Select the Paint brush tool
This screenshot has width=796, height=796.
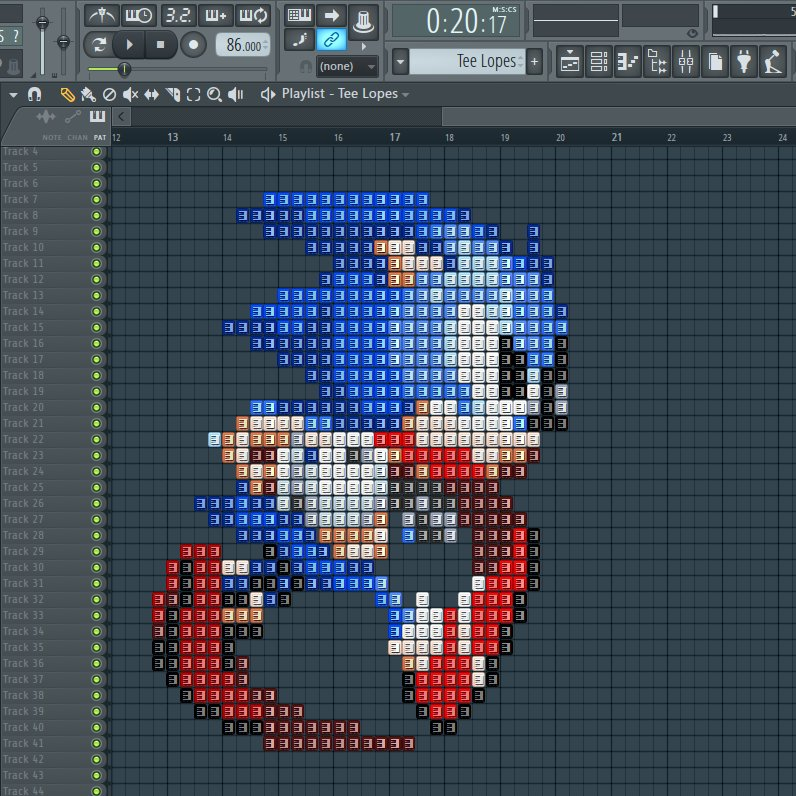[x=88, y=94]
